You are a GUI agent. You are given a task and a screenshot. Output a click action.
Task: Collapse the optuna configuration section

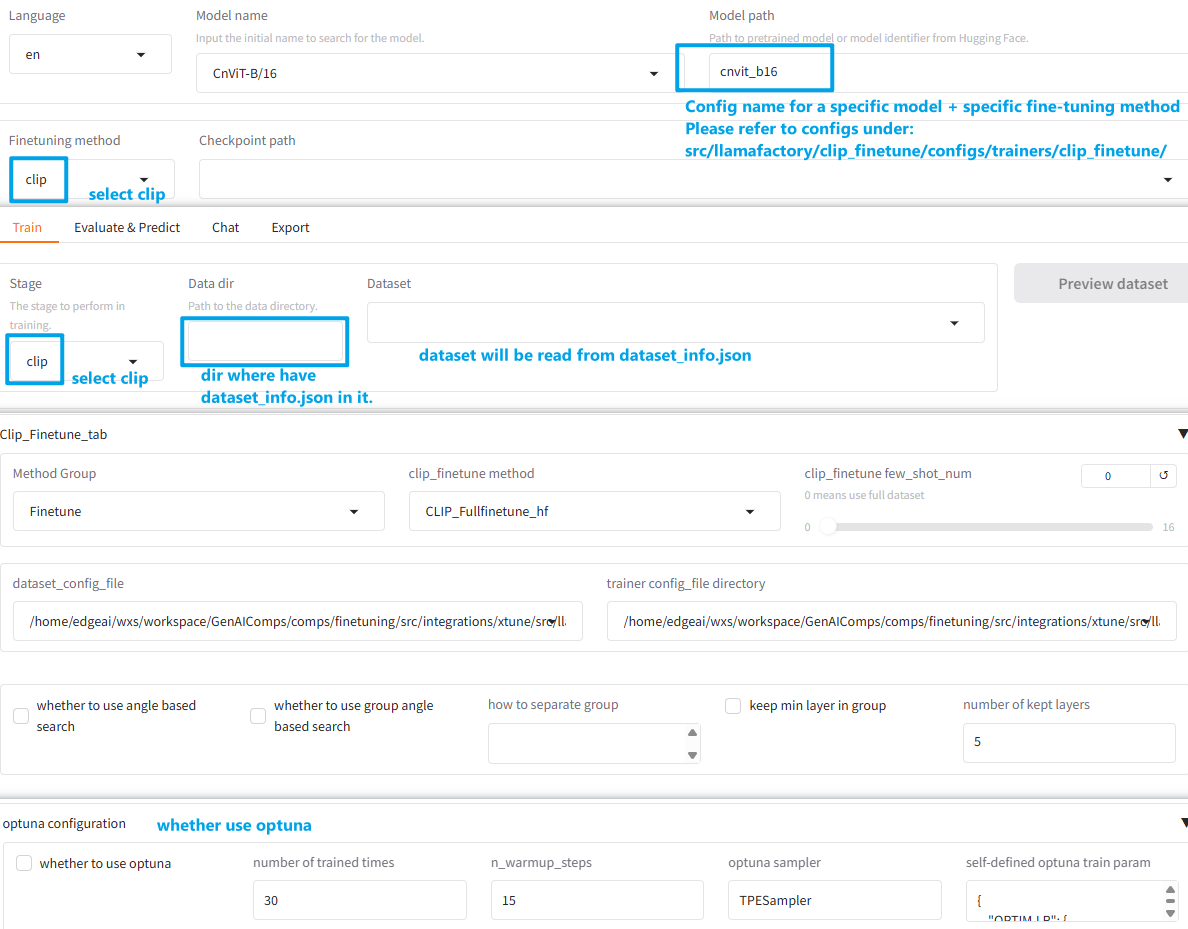coord(1183,824)
